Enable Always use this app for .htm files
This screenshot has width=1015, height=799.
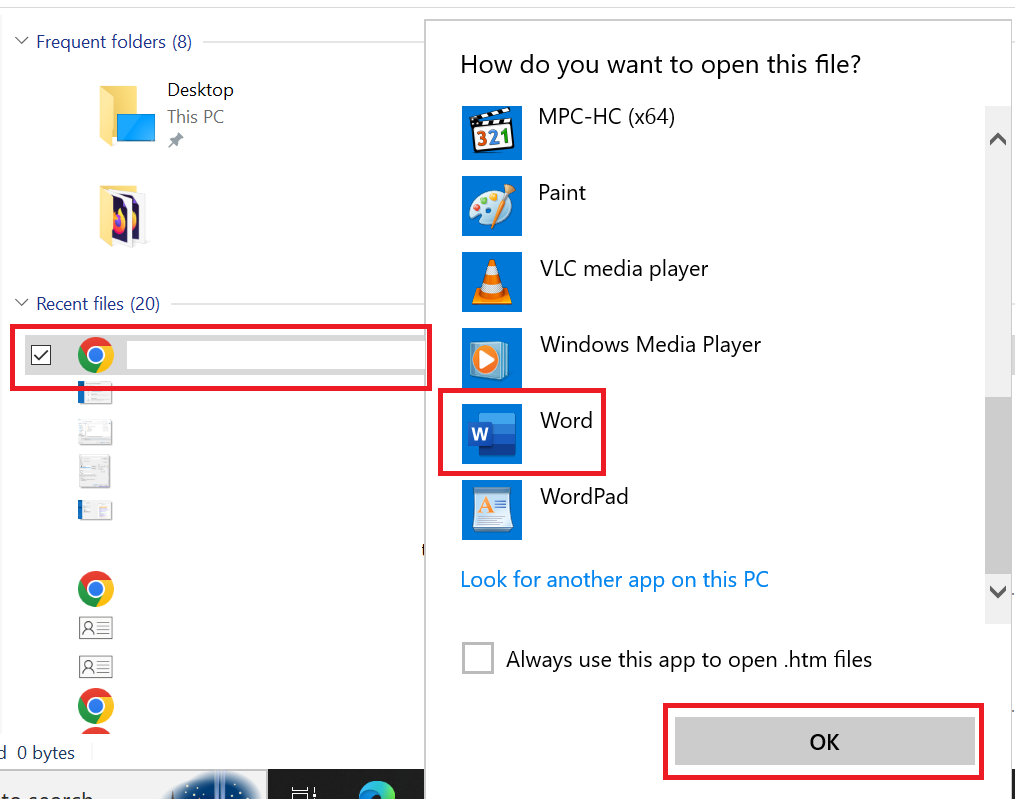point(478,658)
